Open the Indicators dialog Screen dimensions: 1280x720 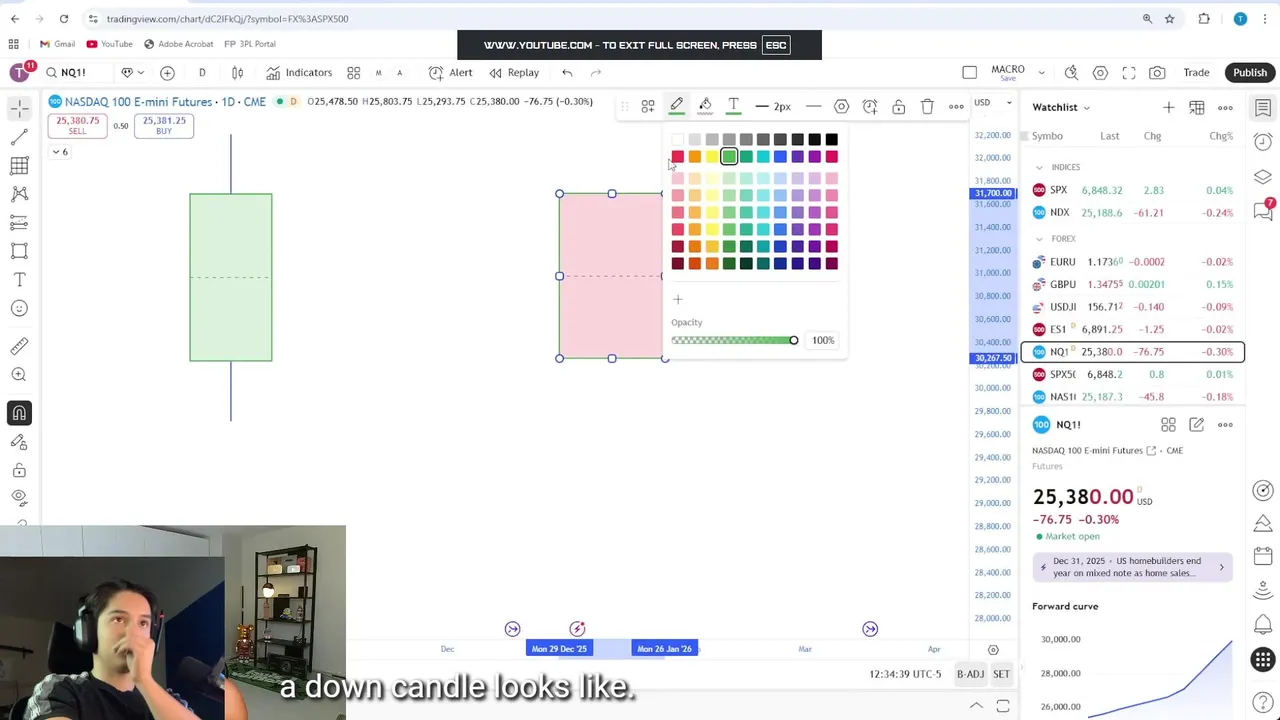(x=299, y=72)
